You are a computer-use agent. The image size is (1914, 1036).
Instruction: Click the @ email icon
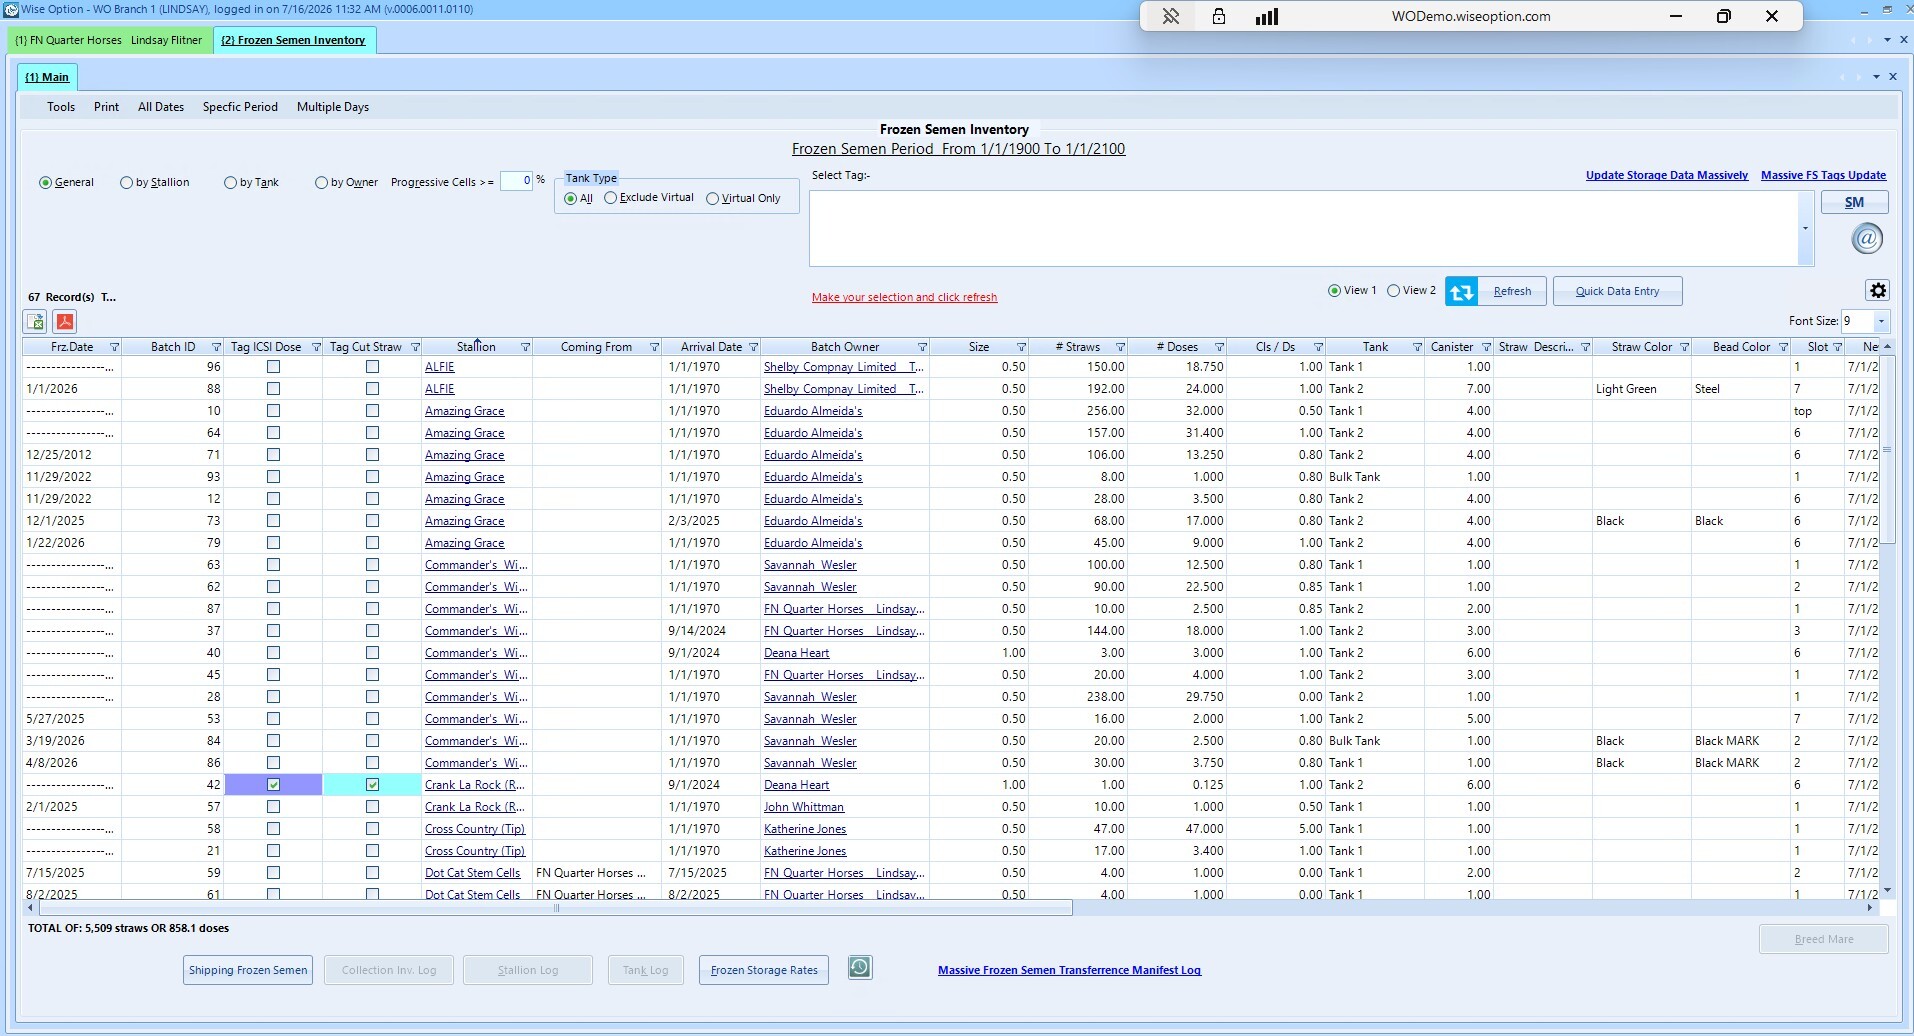pyautogui.click(x=1867, y=239)
